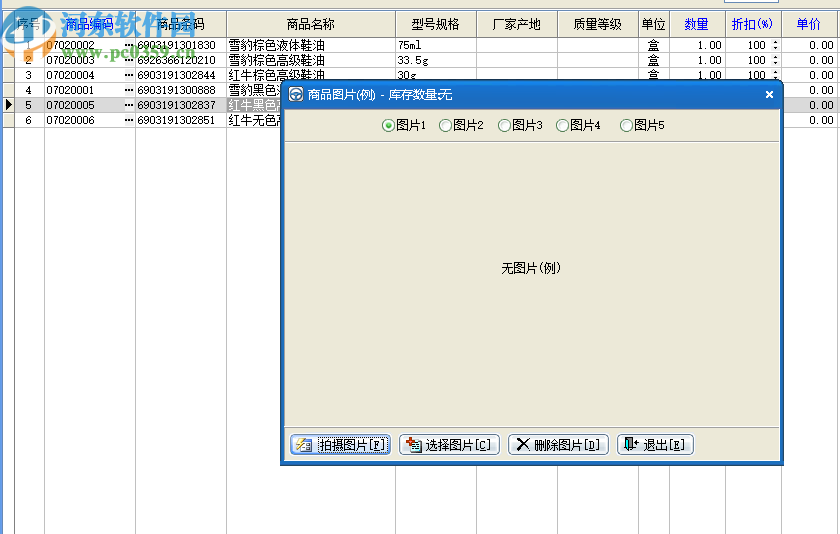Click product code 07020001
This screenshot has height=534, width=840.
[70, 90]
